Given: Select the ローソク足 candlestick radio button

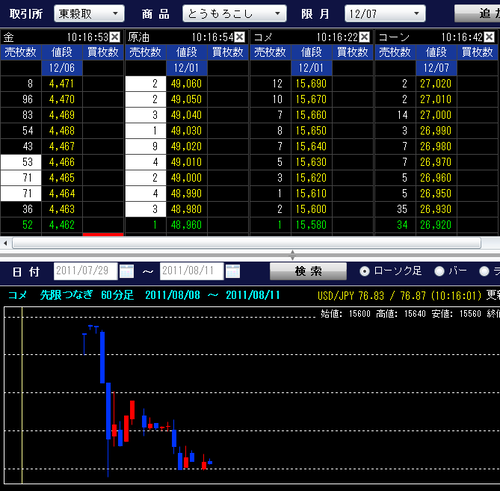Looking at the screenshot, I should click(x=365, y=271).
